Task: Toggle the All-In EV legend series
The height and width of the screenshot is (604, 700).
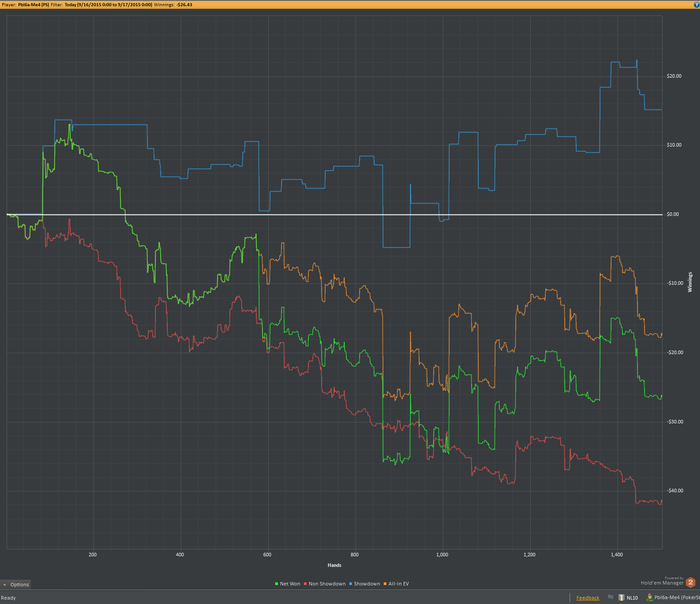Action: (x=396, y=584)
